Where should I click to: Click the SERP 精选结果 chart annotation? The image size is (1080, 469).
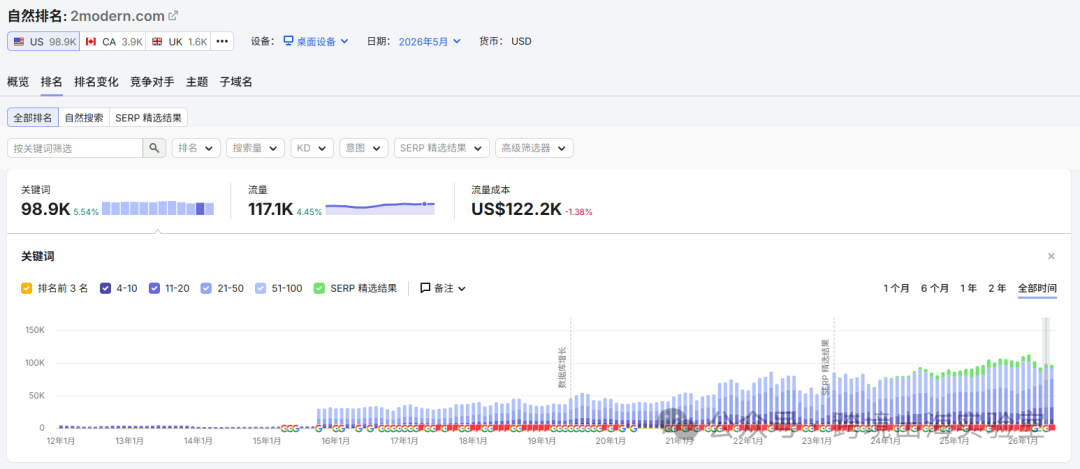pyautogui.click(x=825, y=366)
